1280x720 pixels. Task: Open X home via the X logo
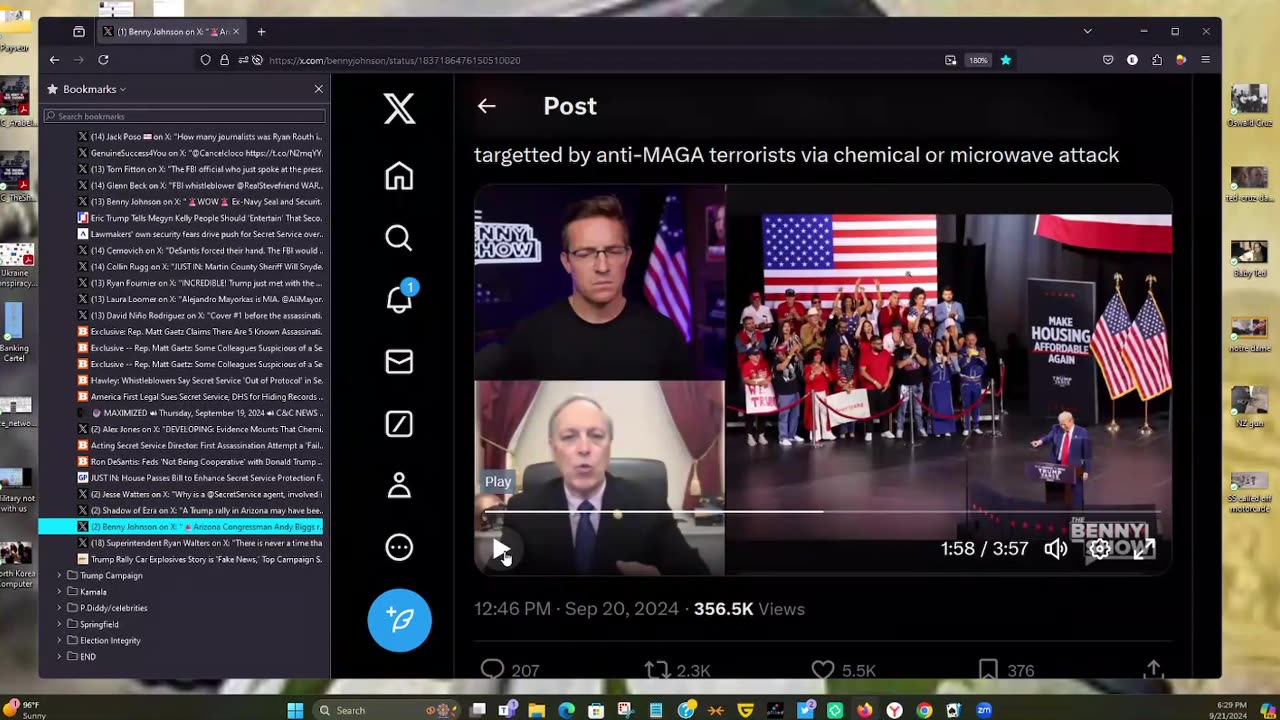pyautogui.click(x=399, y=108)
